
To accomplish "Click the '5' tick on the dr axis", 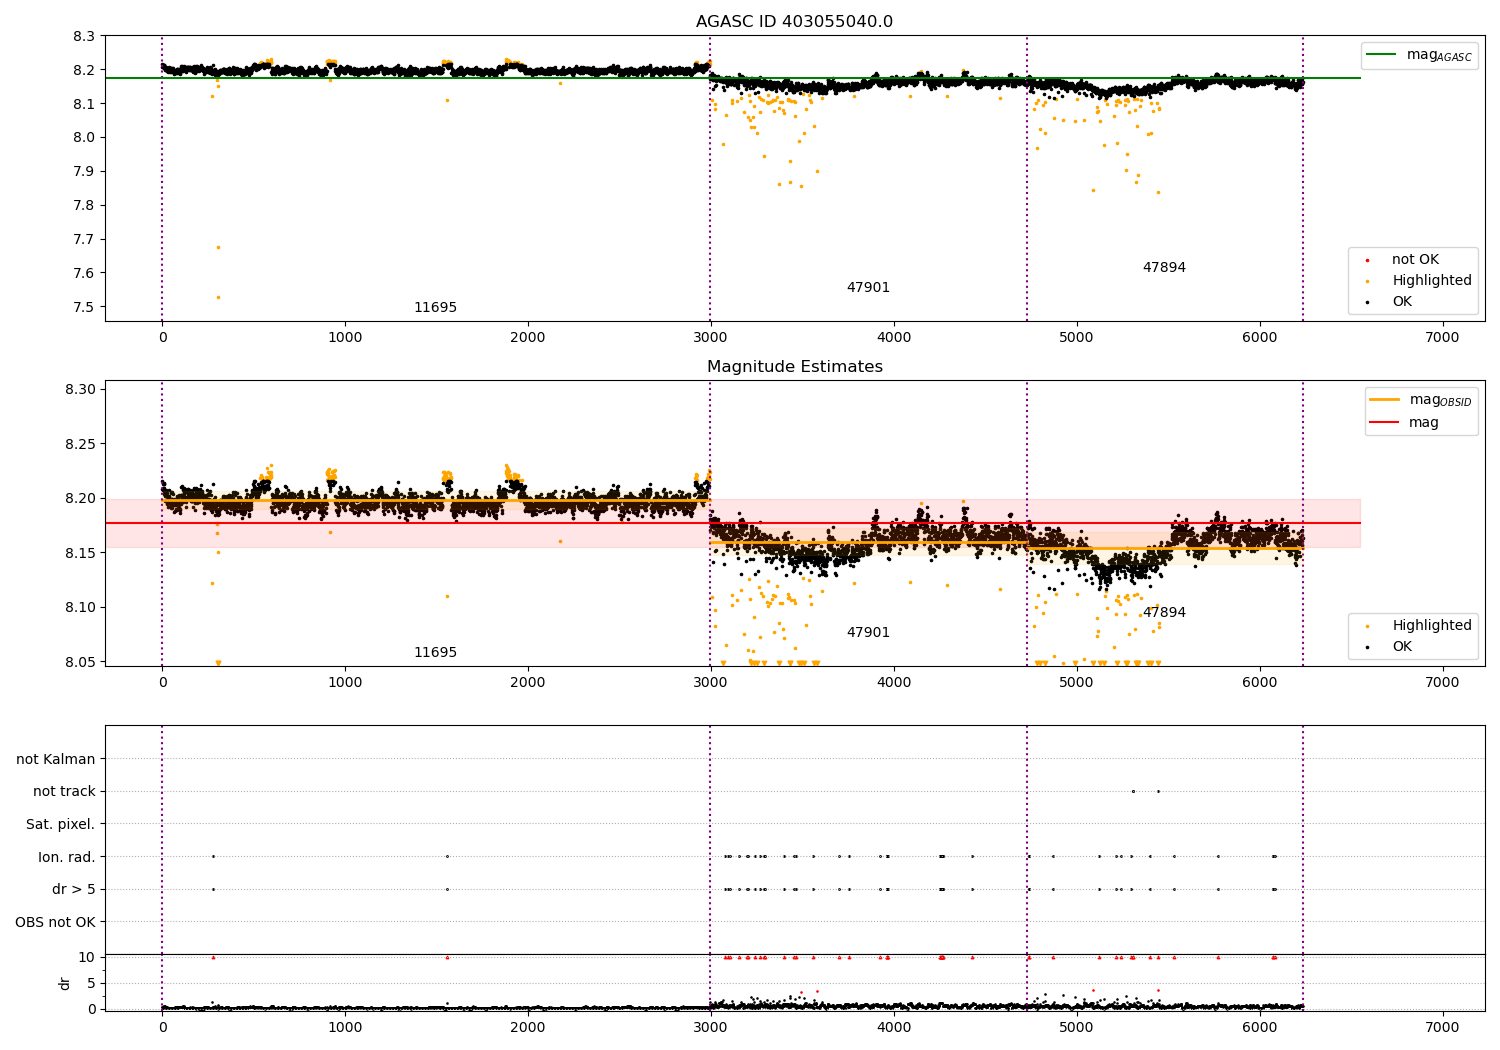I will click(91, 984).
